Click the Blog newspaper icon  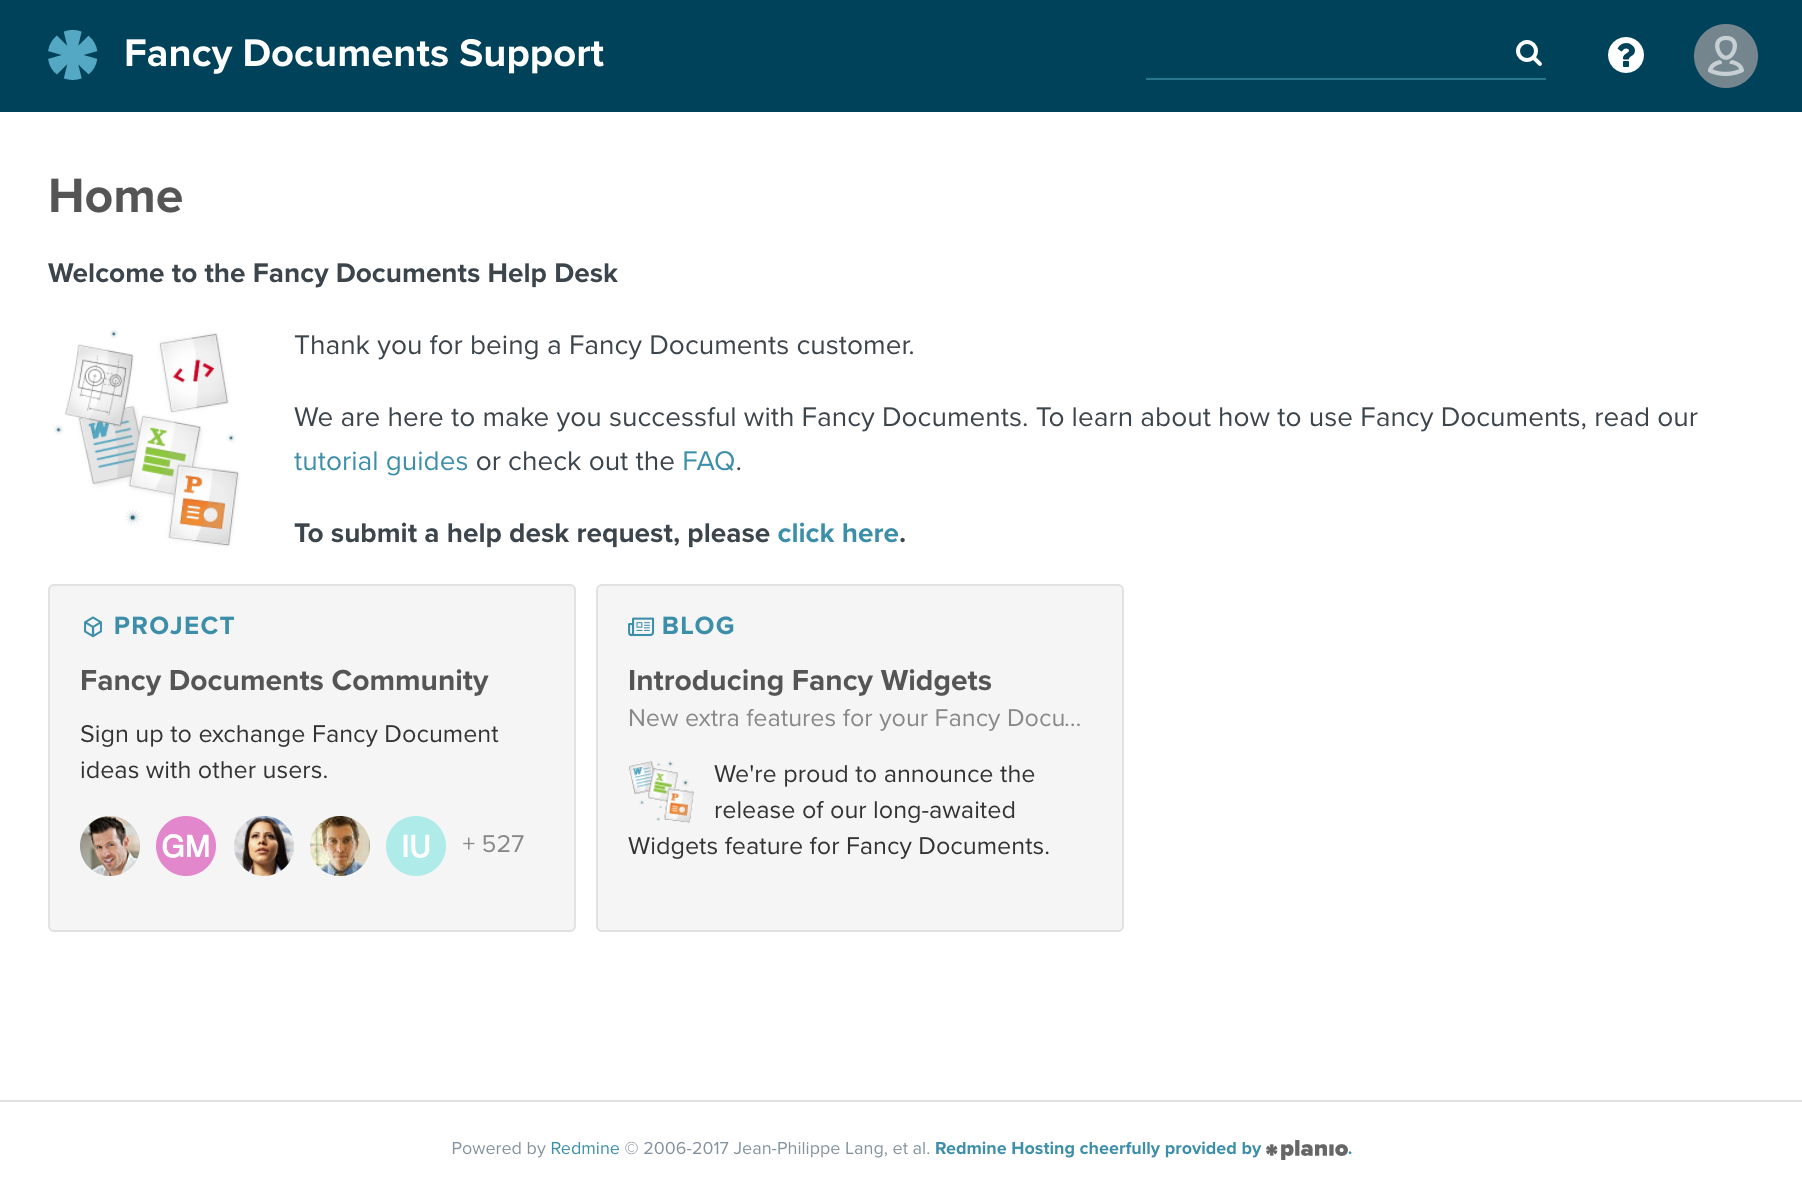point(641,627)
